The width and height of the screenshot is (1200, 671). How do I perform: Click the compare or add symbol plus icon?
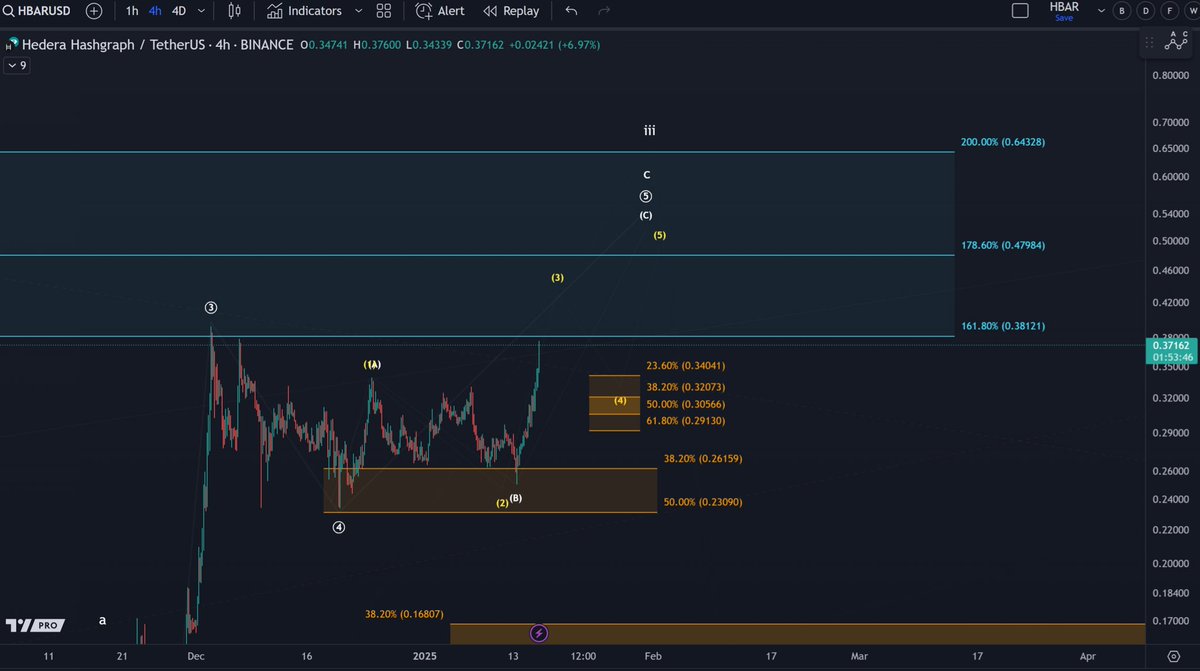pos(94,11)
